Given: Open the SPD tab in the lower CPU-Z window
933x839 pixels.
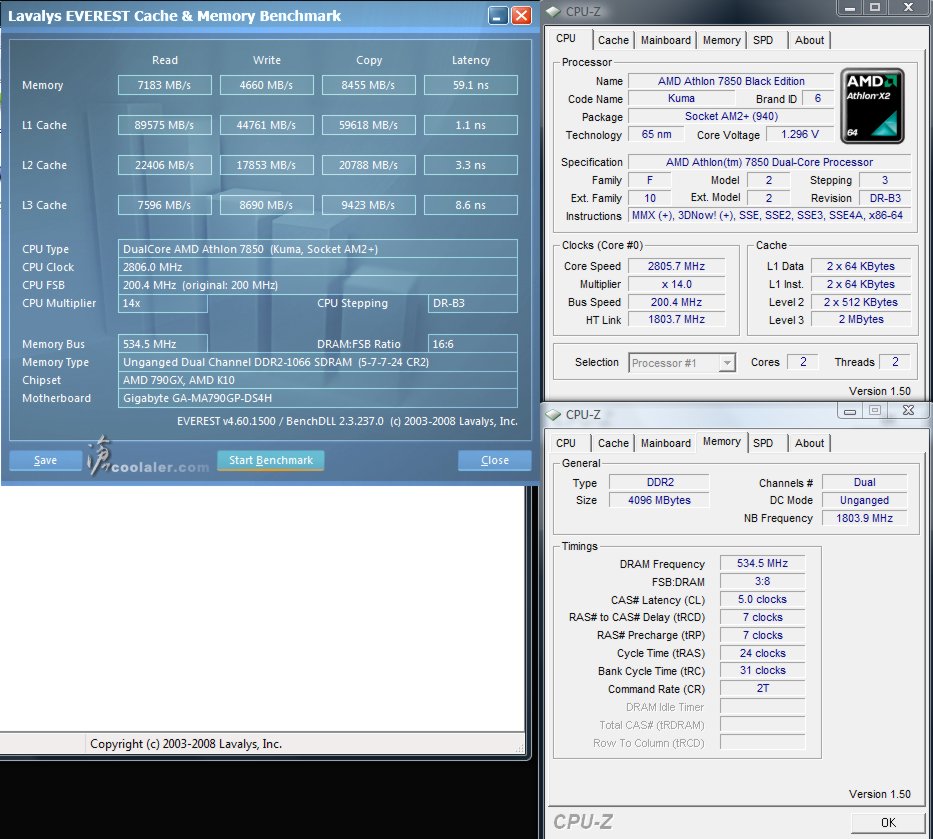Looking at the screenshot, I should pos(763,443).
